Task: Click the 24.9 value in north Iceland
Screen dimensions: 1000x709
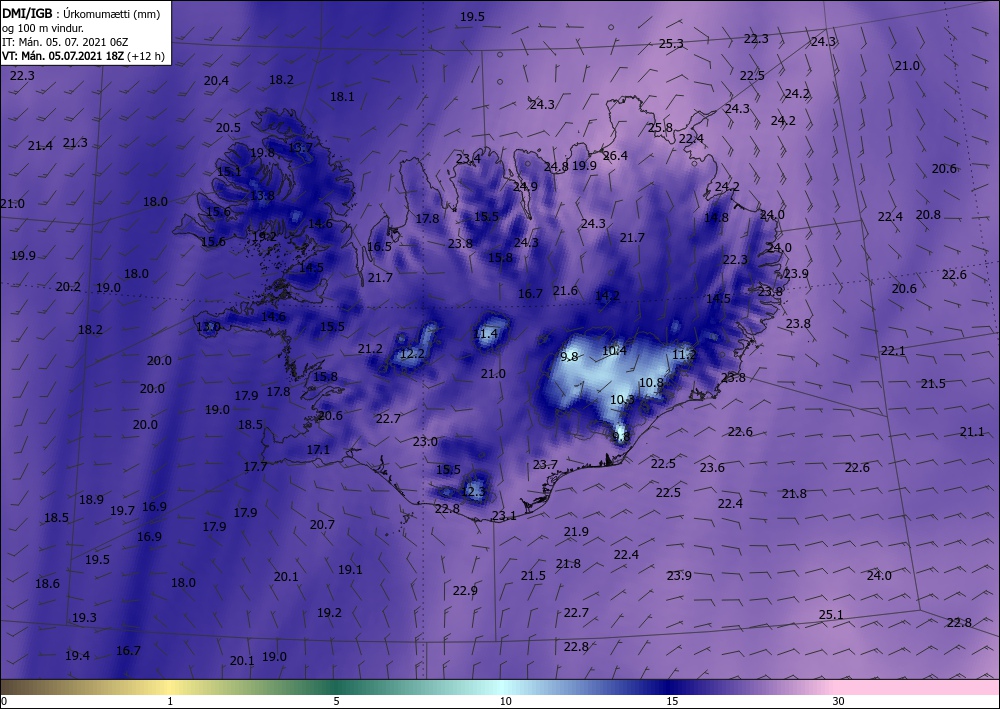Action: pyautogui.click(x=525, y=186)
